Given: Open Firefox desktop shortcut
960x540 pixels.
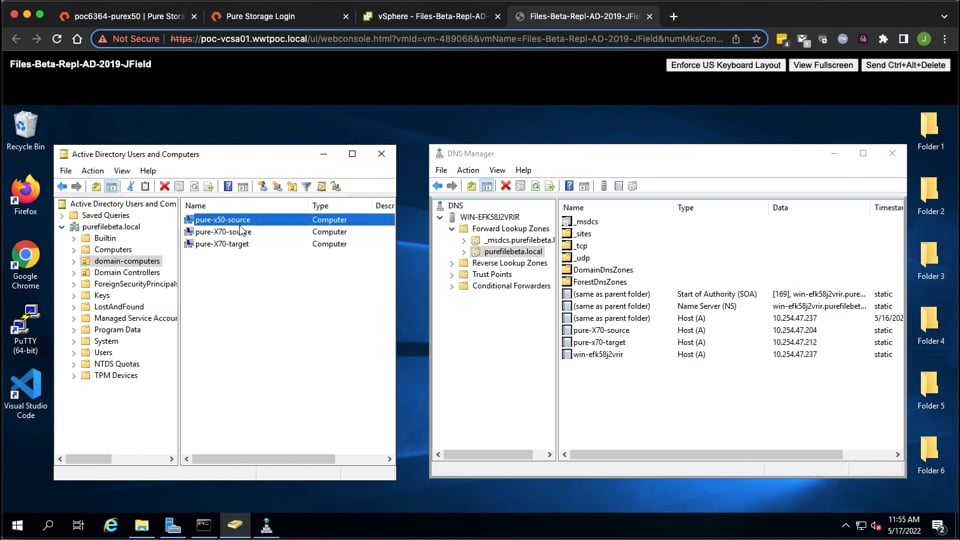Looking at the screenshot, I should (x=25, y=195).
